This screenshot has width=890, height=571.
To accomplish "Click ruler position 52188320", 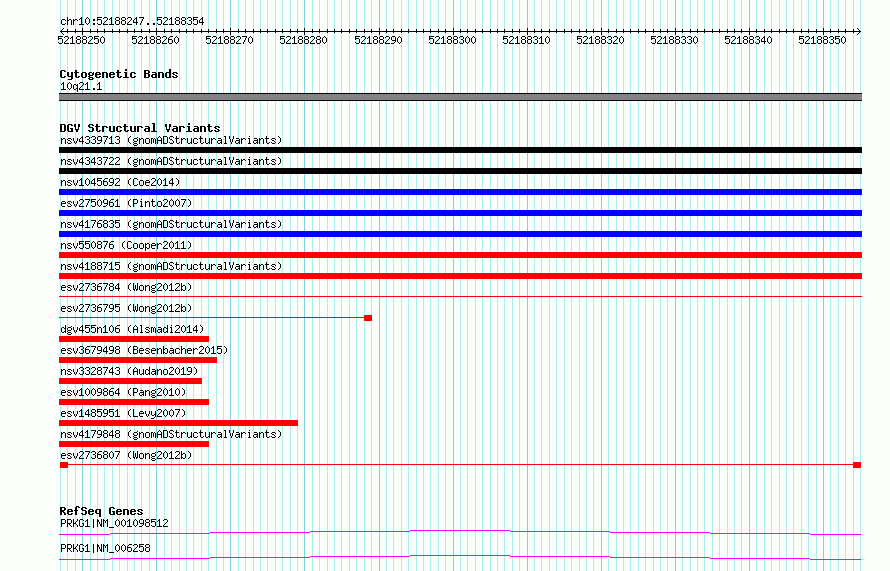I will 600,40.
